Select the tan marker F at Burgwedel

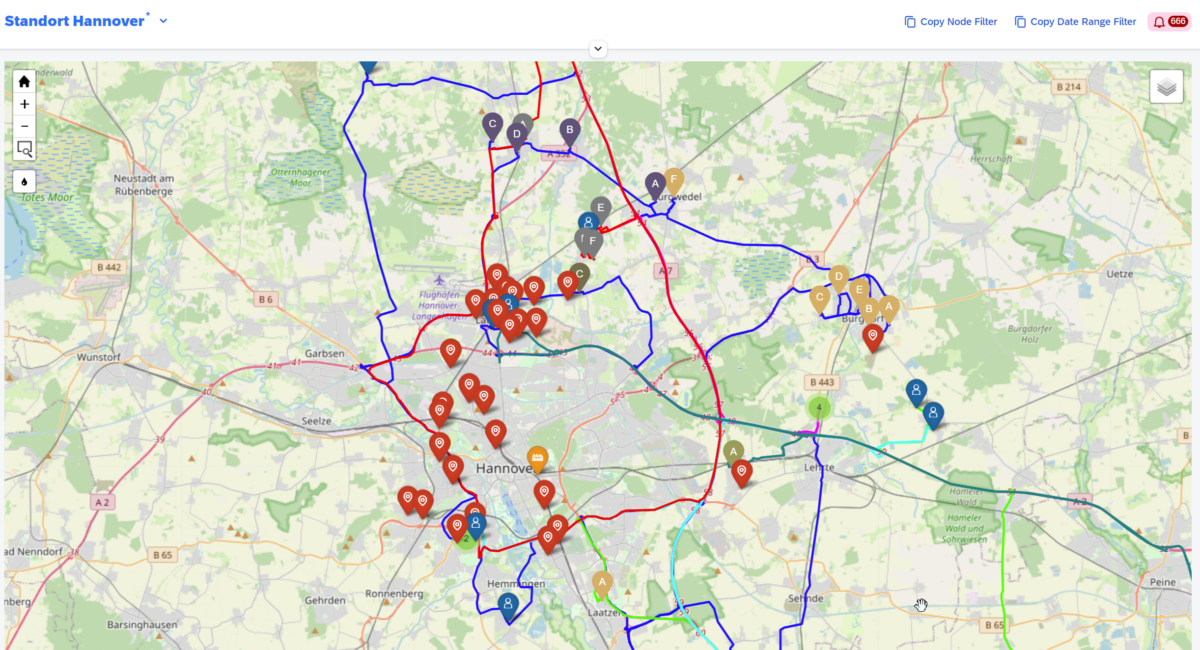(674, 180)
